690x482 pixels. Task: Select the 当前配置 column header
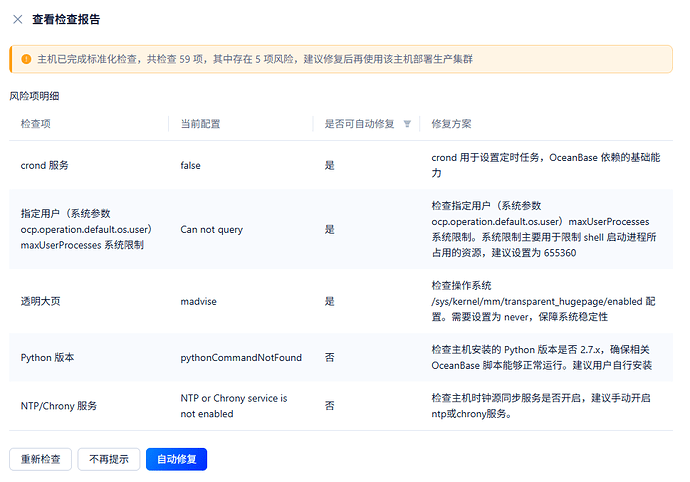201,124
